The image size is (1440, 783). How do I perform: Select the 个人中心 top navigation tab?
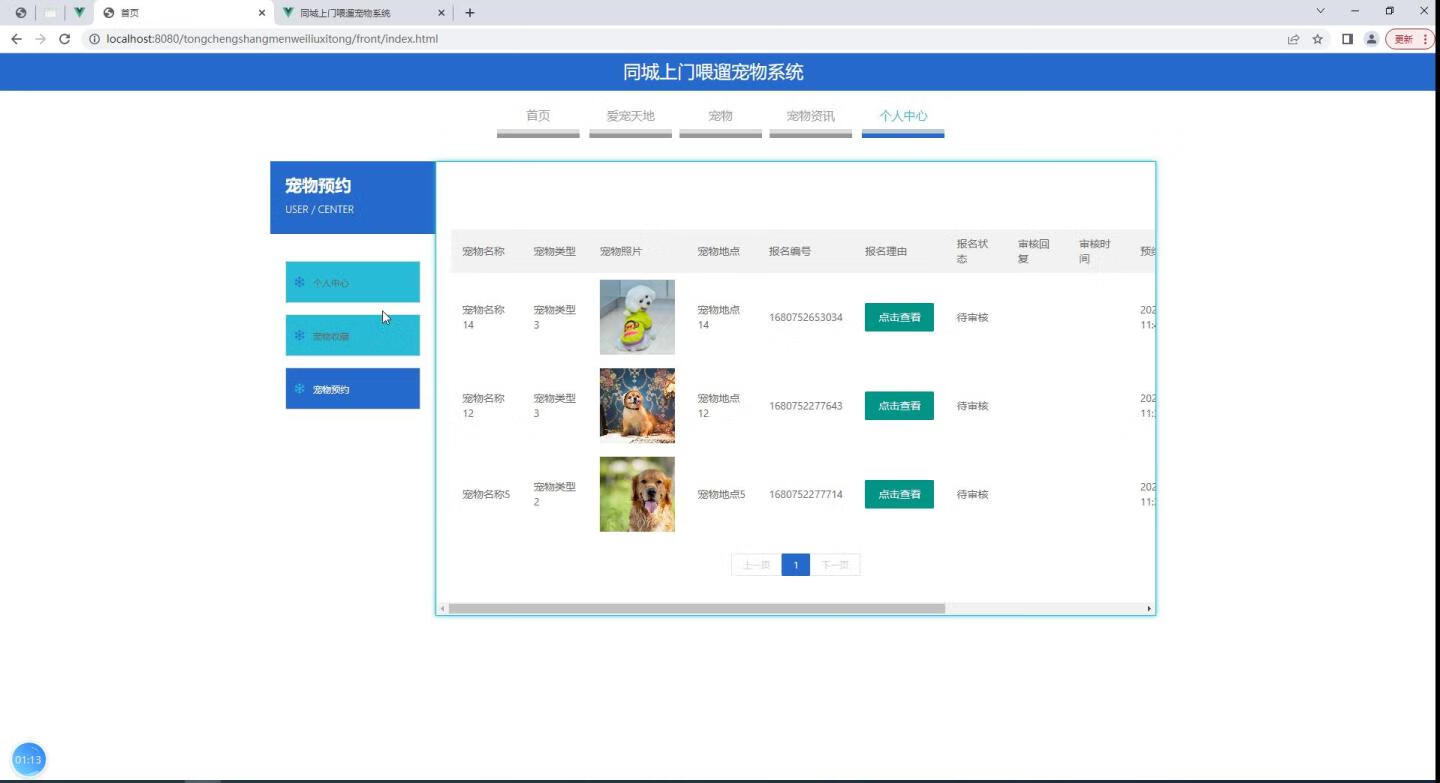(903, 116)
